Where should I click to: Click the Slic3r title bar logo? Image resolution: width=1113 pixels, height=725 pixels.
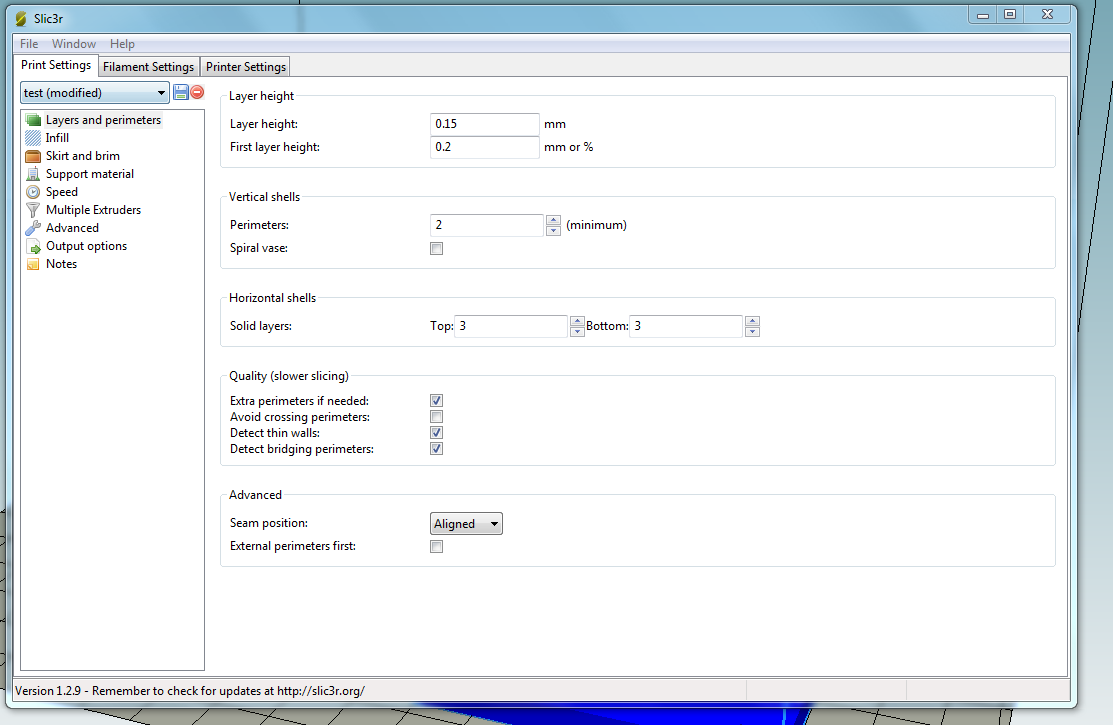click(21, 18)
